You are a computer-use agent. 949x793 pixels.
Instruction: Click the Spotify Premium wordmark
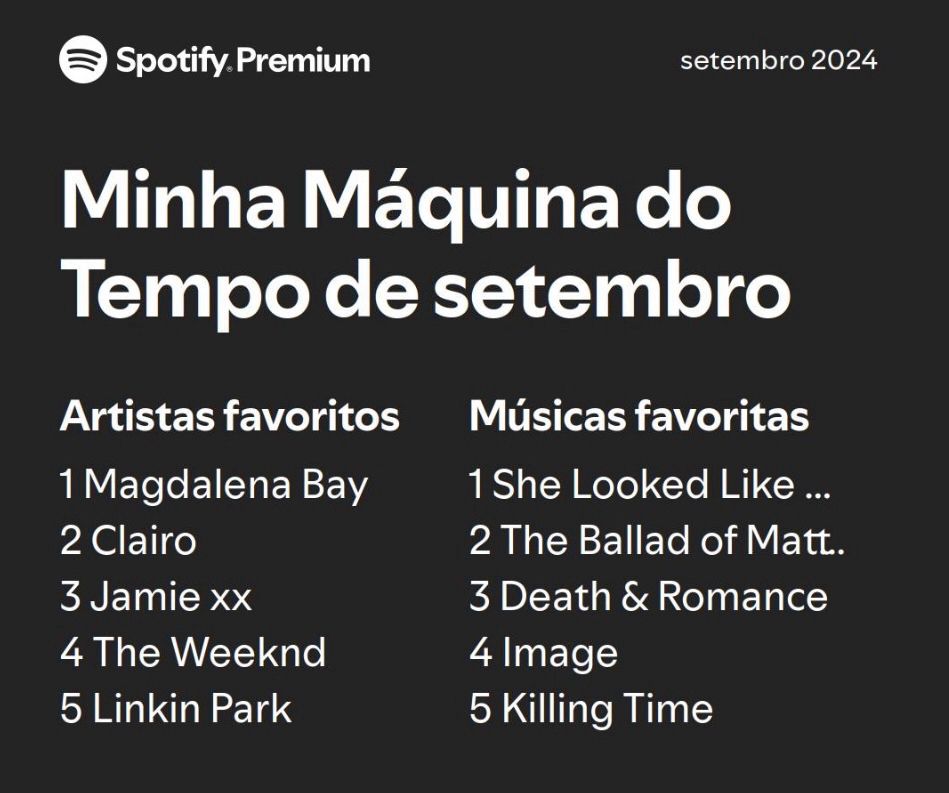click(x=243, y=61)
